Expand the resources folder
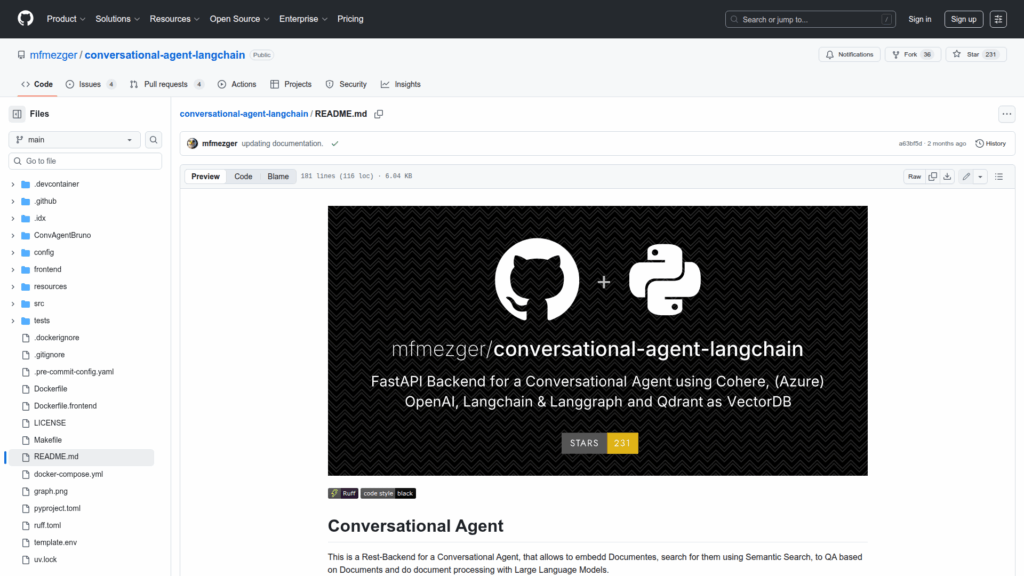 (13, 287)
